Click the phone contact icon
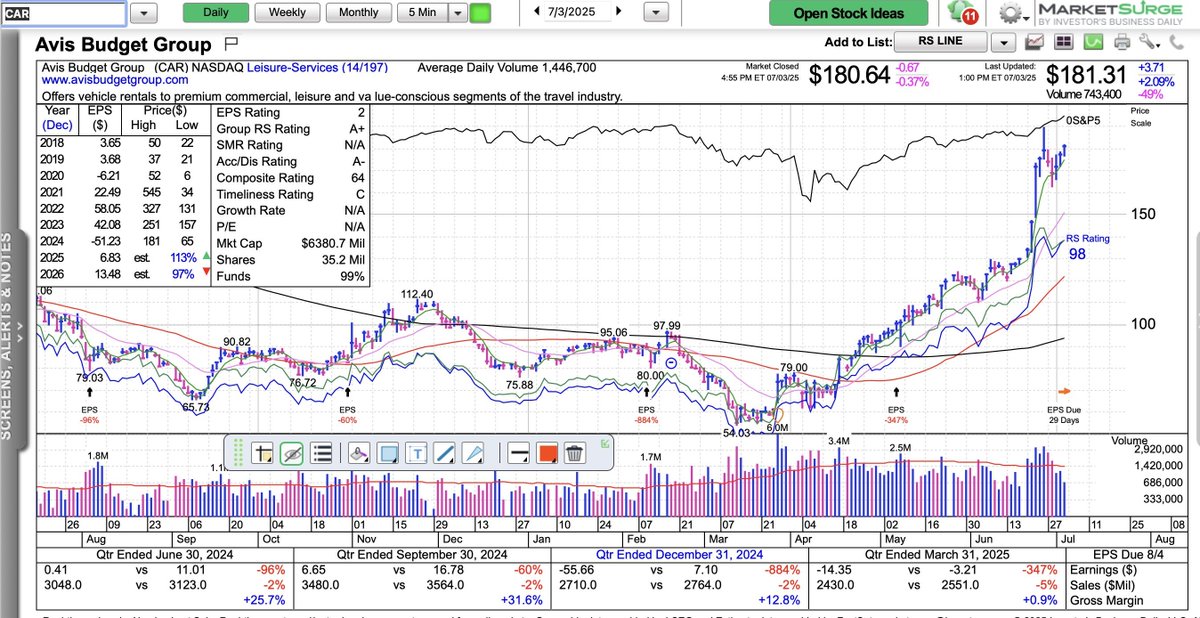The width and height of the screenshot is (1200, 618). tap(1175, 43)
